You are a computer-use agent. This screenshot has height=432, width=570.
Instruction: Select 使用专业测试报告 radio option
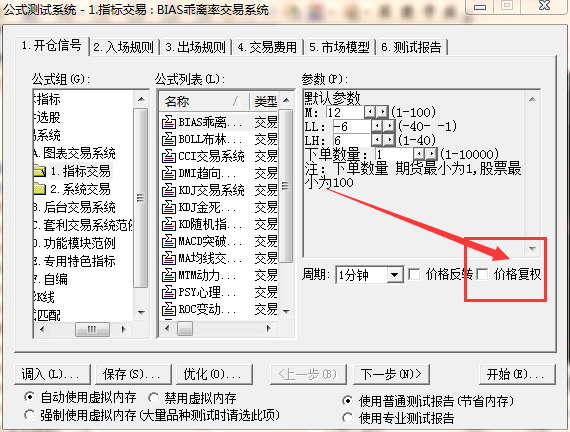pos(348,418)
